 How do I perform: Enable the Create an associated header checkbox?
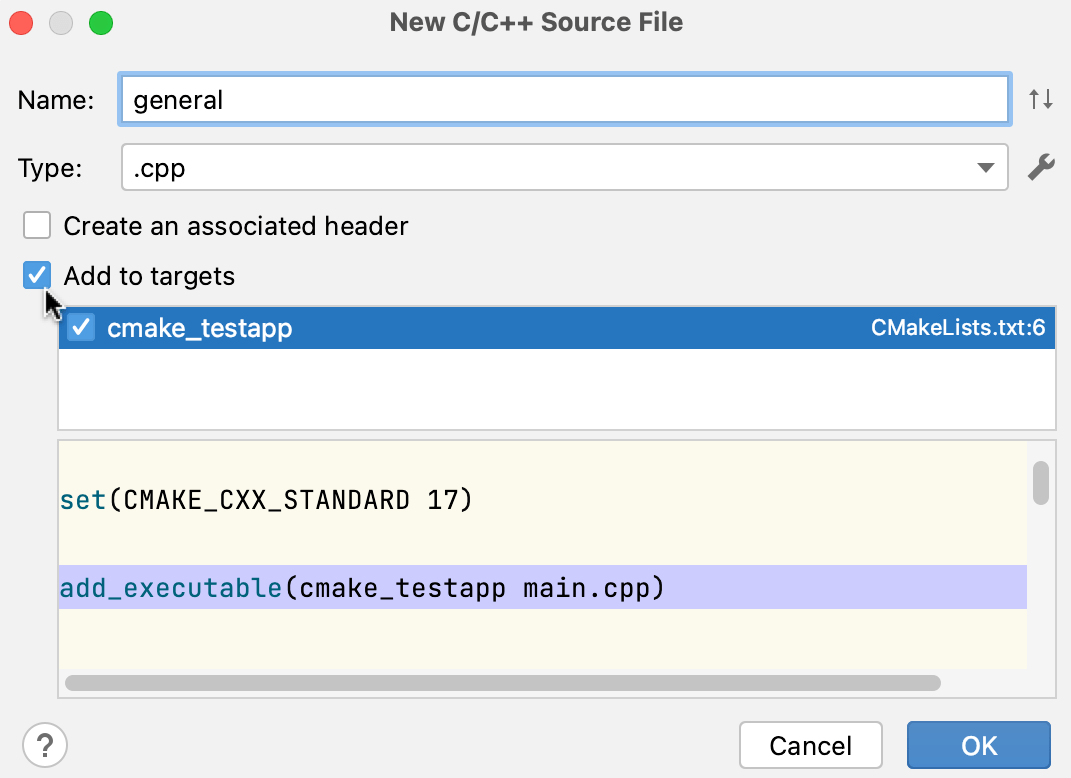pos(36,225)
